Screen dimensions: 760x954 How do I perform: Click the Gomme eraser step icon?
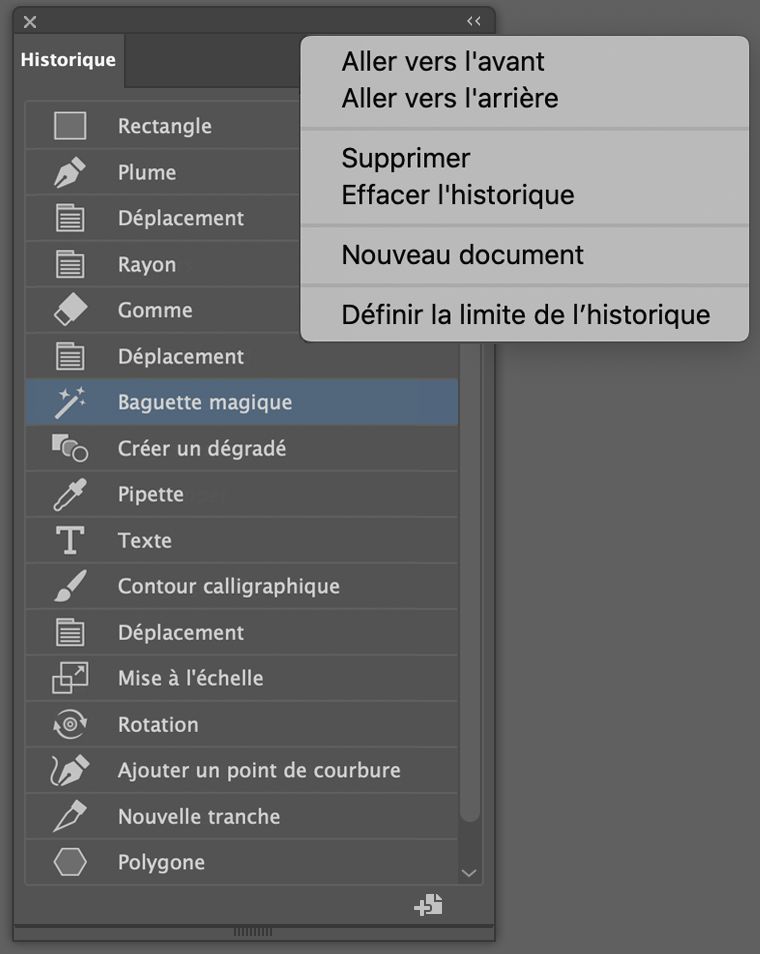coord(69,310)
